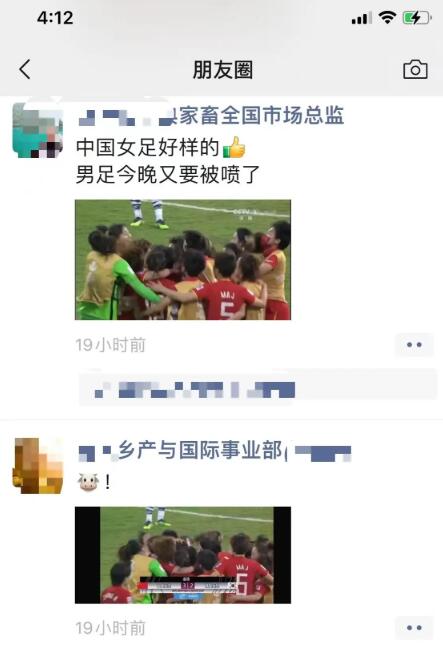Tap the text 男足今晚又要被喷了

point(168,174)
